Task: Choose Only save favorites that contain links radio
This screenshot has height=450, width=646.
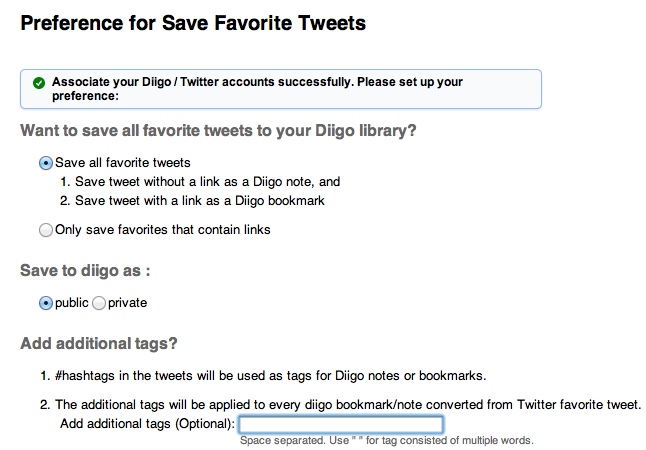Action: tap(46, 230)
